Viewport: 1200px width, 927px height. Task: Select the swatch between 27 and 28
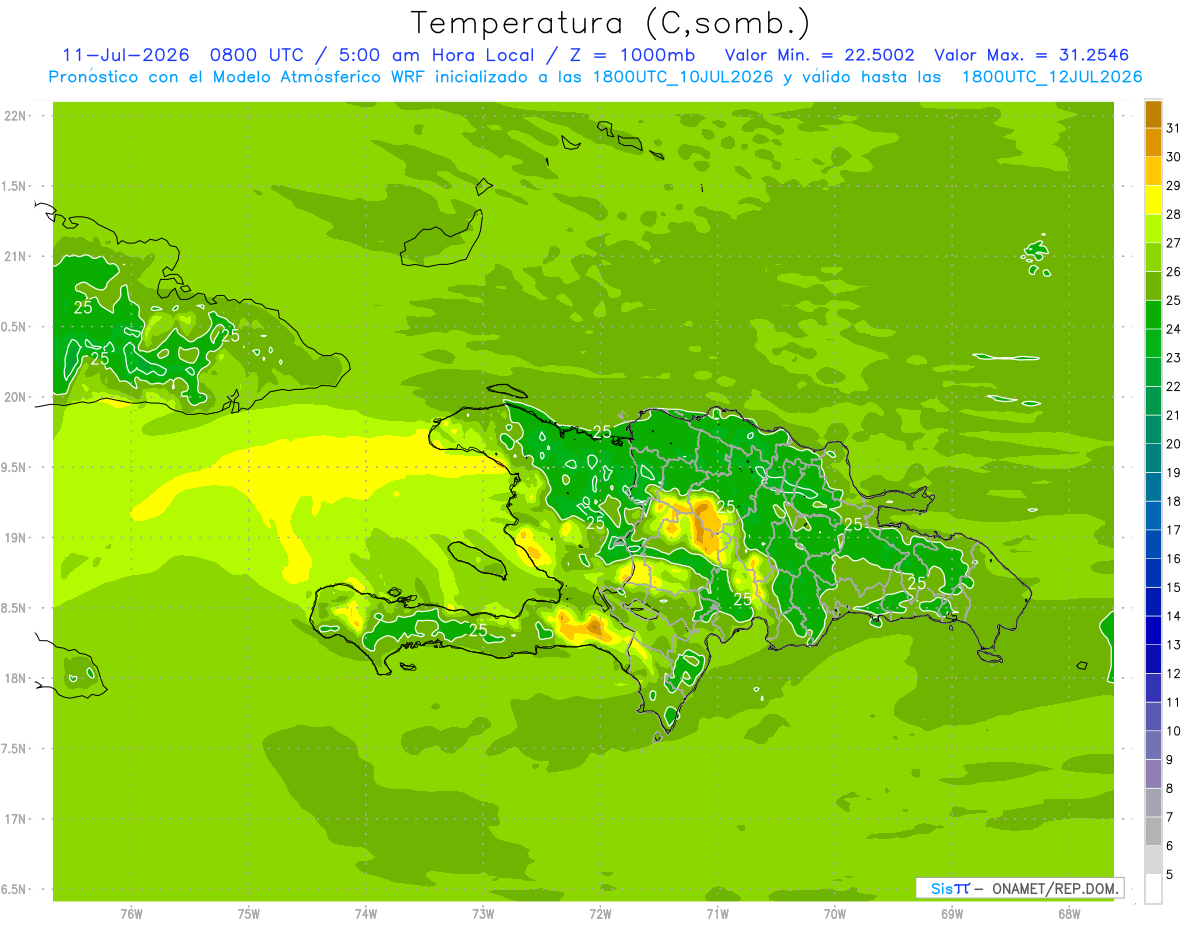click(1153, 228)
